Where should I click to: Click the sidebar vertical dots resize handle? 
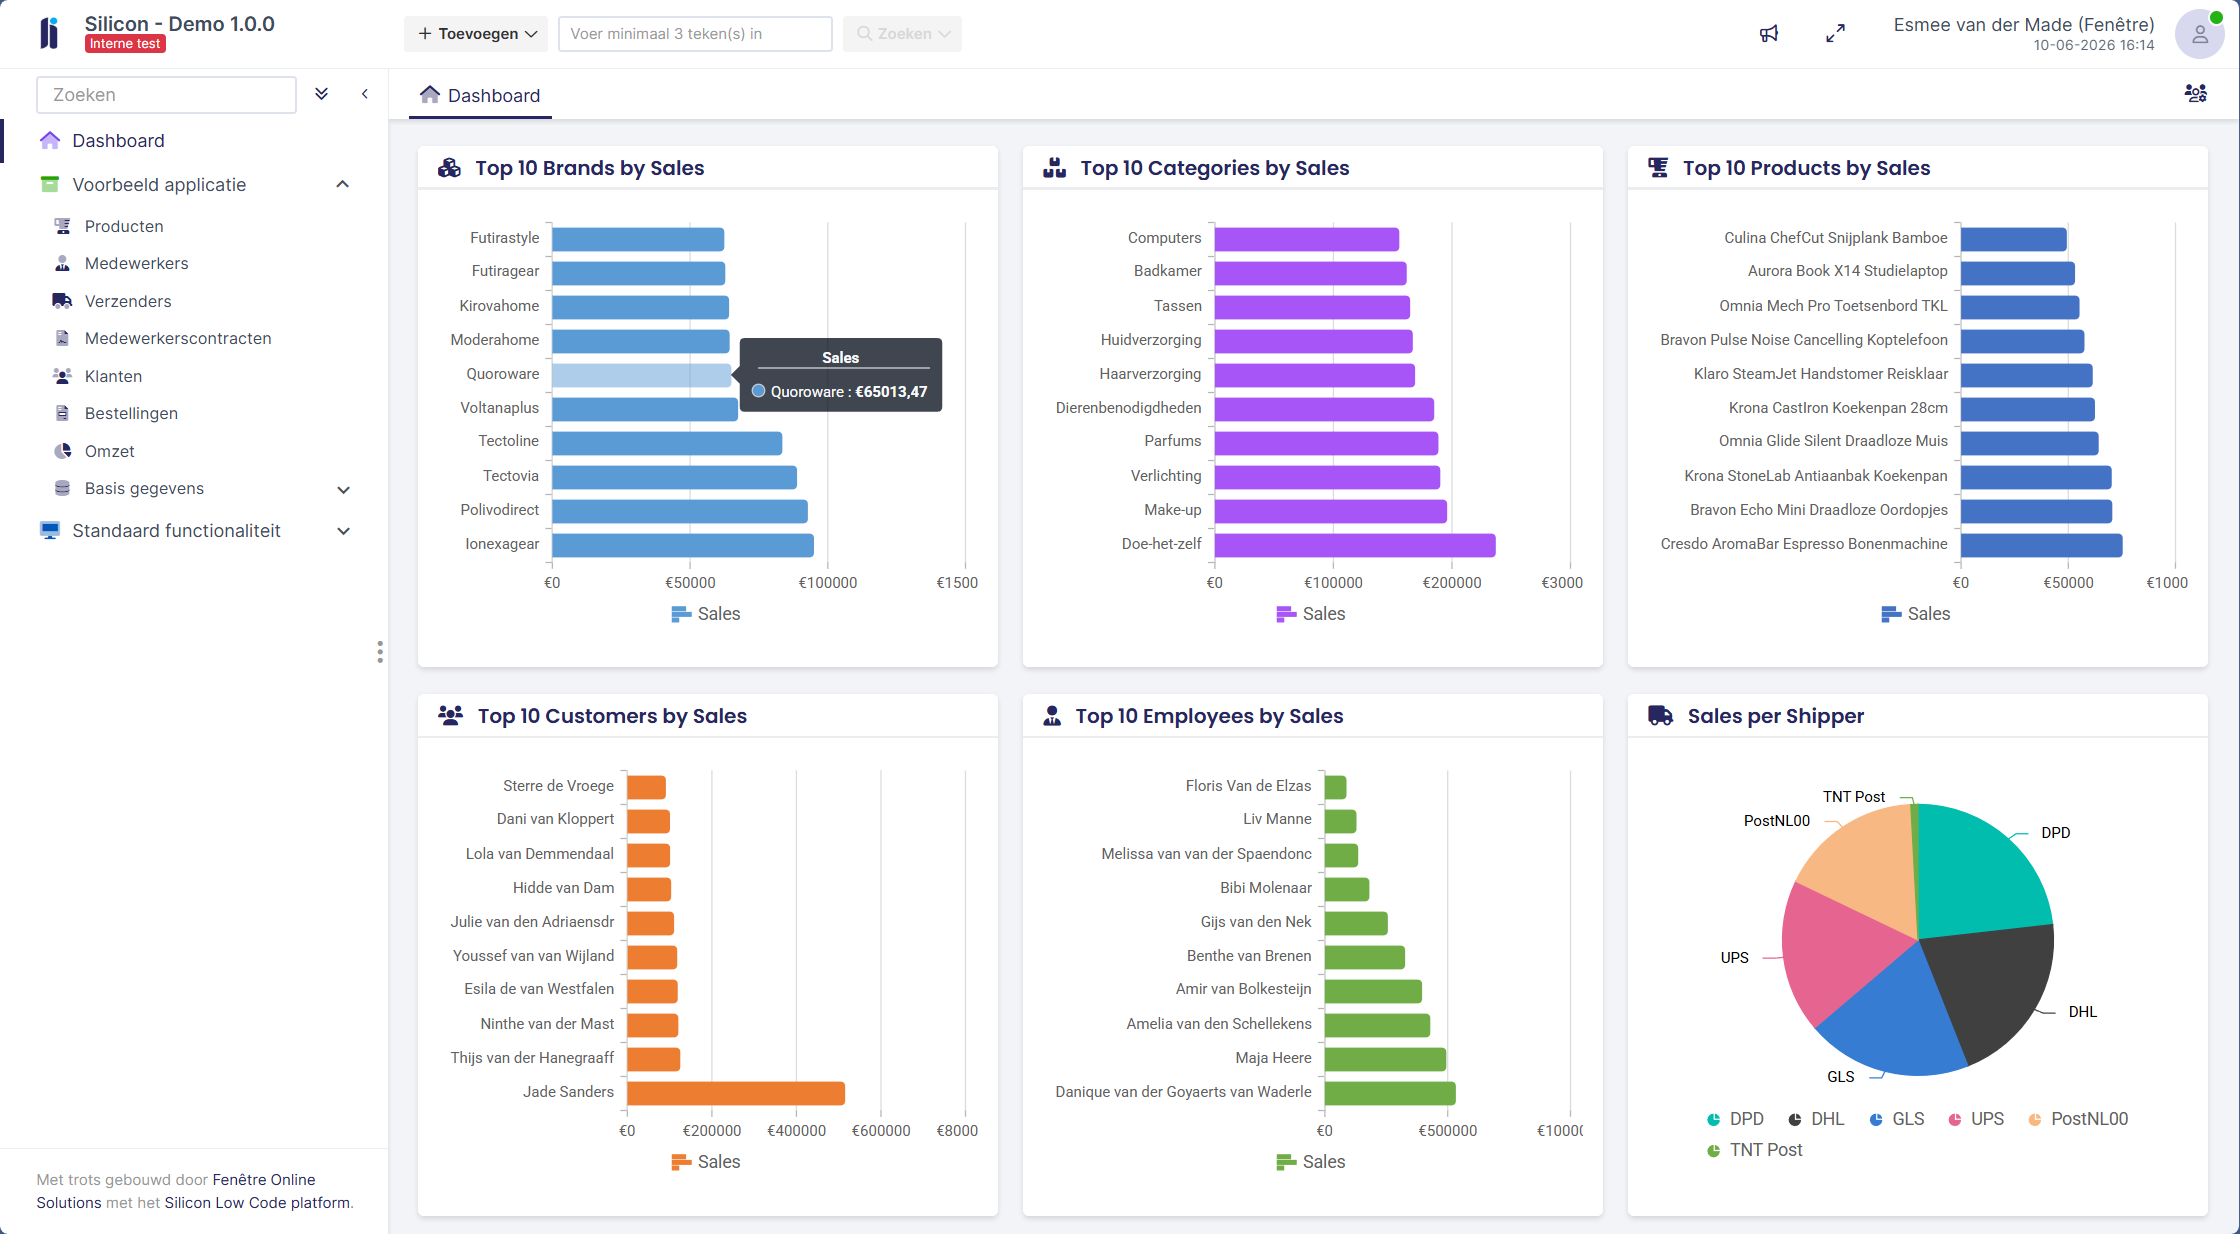(x=380, y=652)
